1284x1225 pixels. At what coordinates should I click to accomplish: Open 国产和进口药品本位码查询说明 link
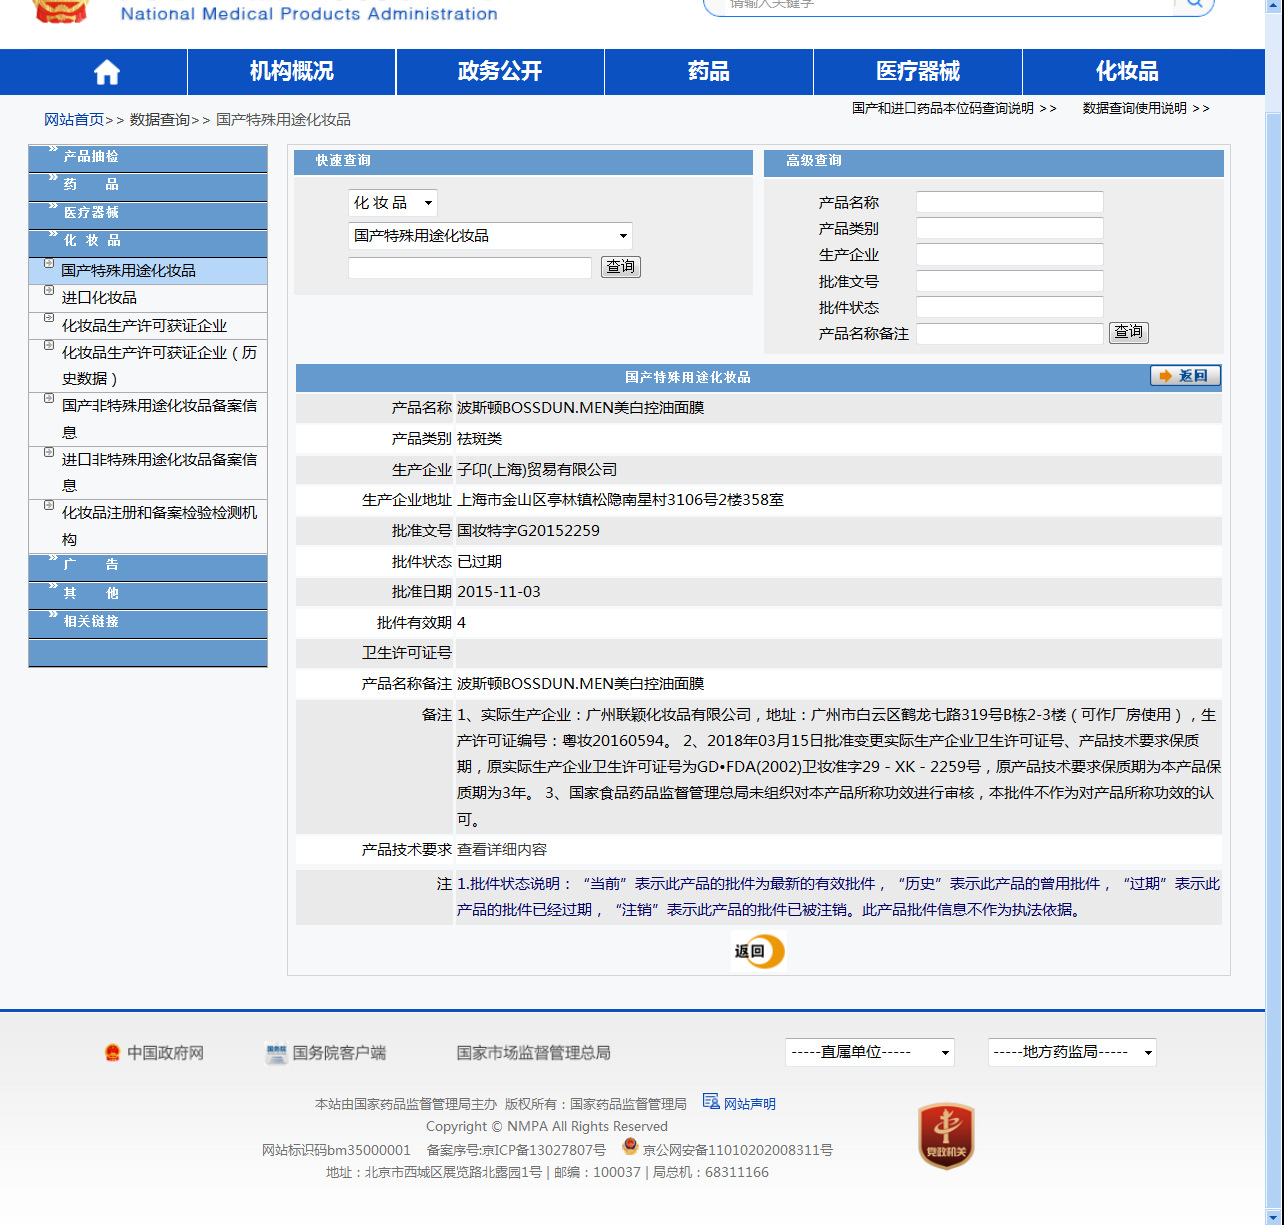[954, 108]
